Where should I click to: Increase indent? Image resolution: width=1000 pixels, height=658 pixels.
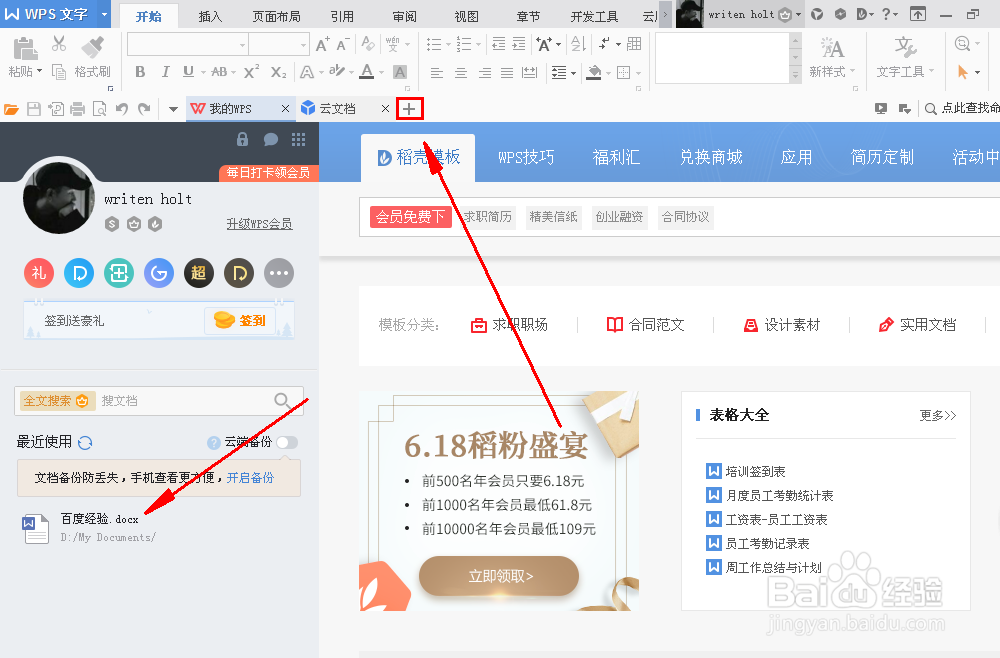pos(520,44)
